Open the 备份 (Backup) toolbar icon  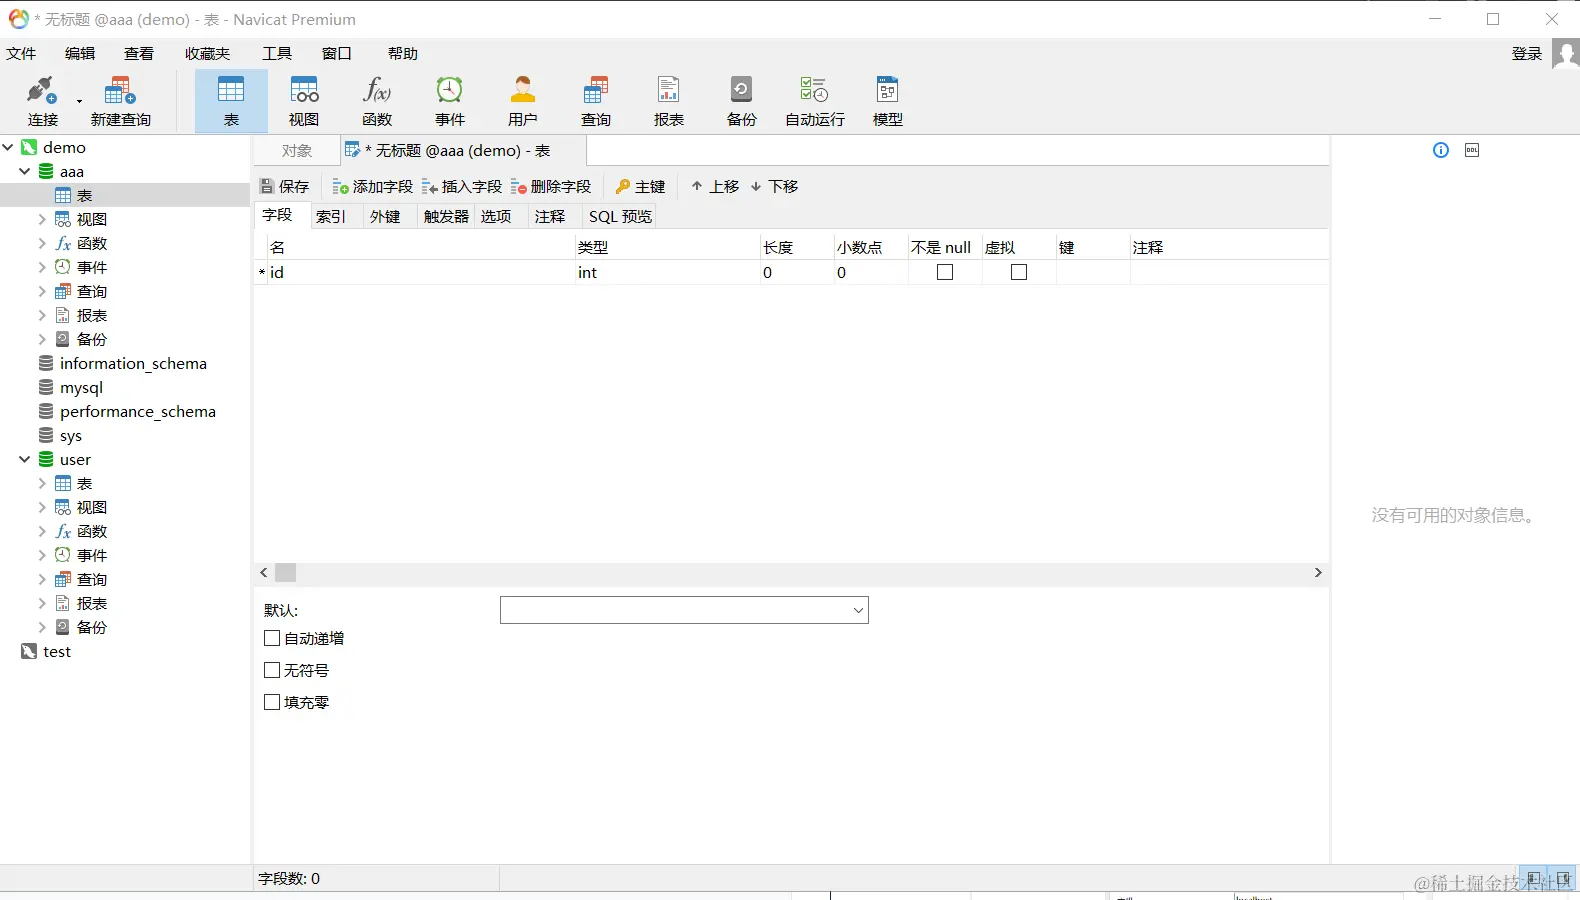pos(742,101)
